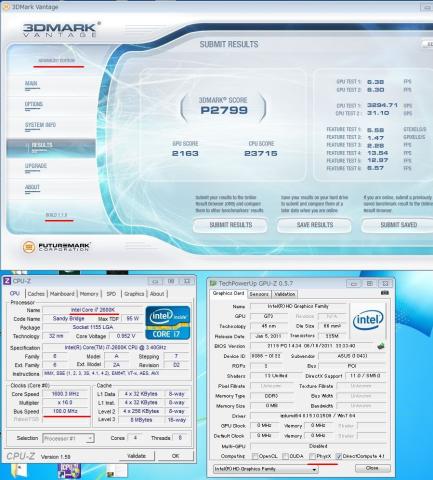Image resolution: width=433 pixels, height=480 pixels.
Task: Click the Package value Socket 1155 LGA
Action: 93,327
